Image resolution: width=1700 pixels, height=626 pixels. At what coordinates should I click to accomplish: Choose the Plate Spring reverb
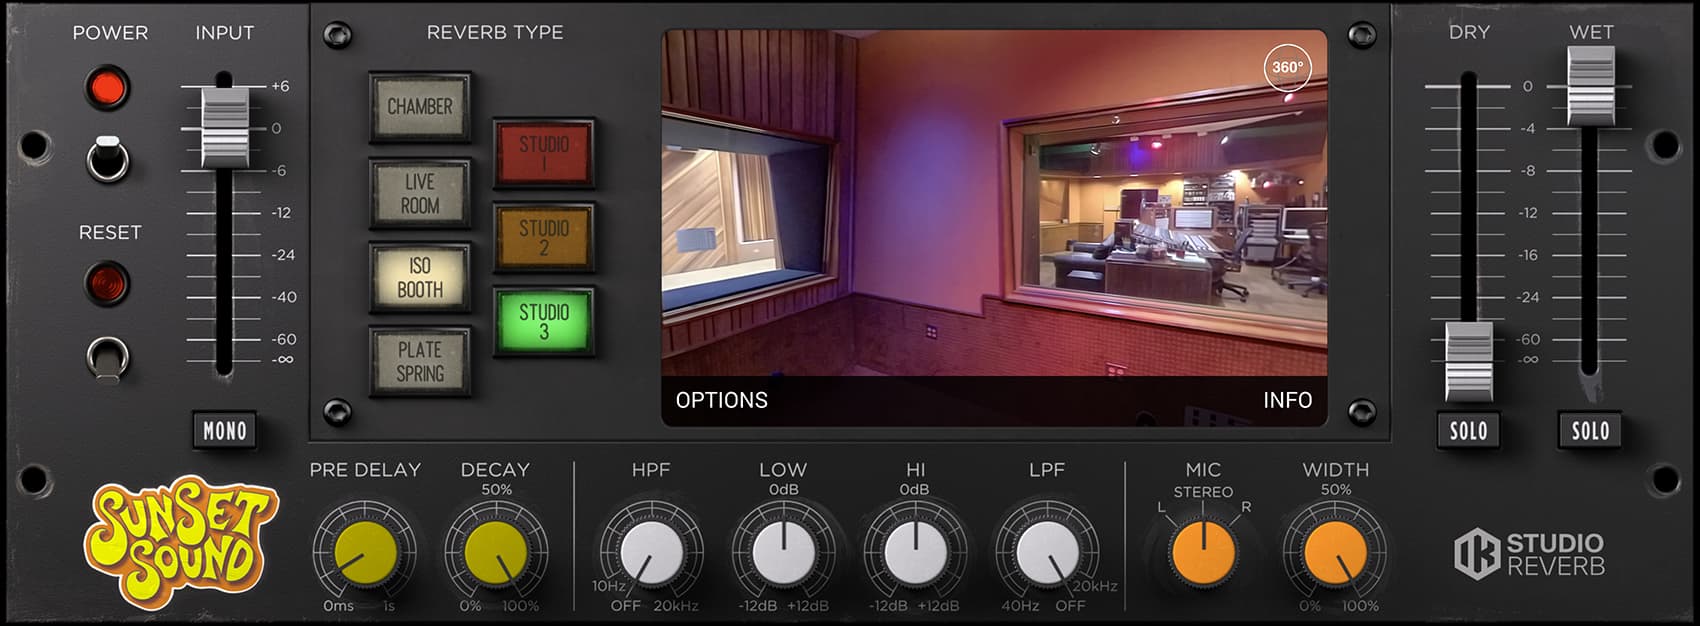[420, 362]
